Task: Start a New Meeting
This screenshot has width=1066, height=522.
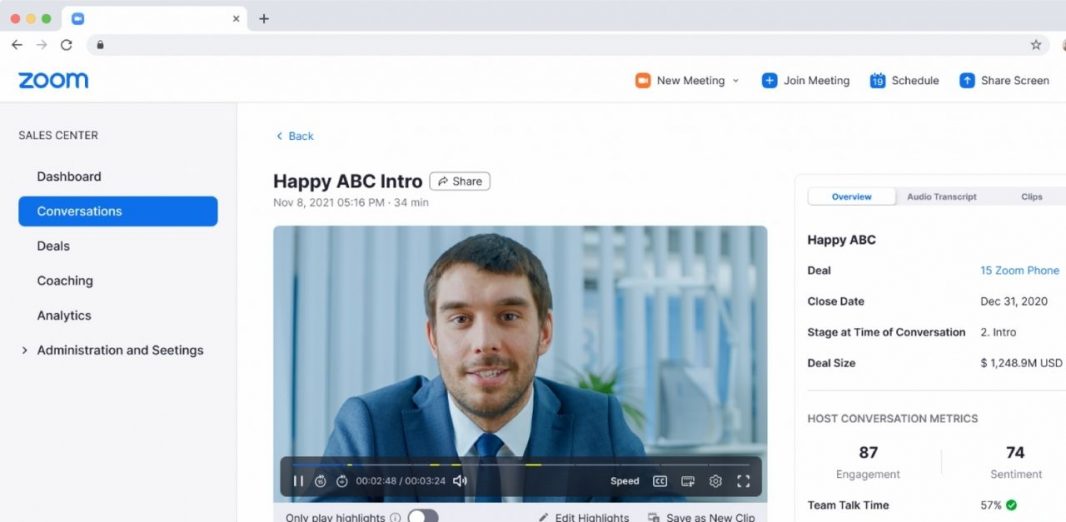Action: pos(681,80)
